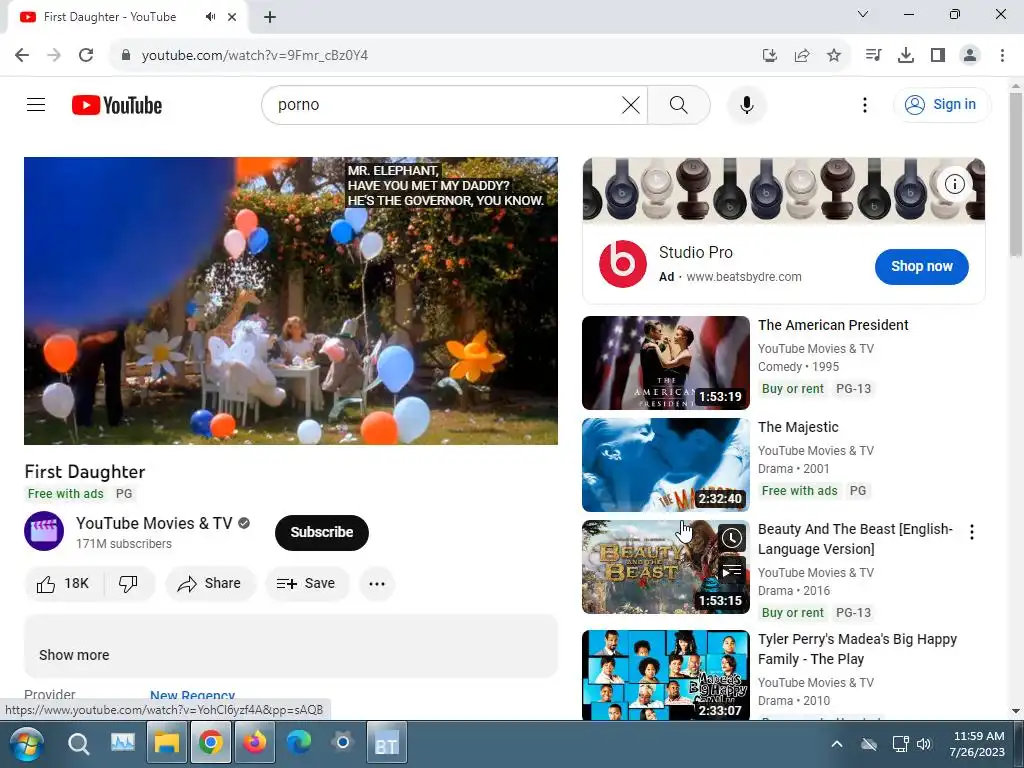Install app icon in address bar

point(770,56)
